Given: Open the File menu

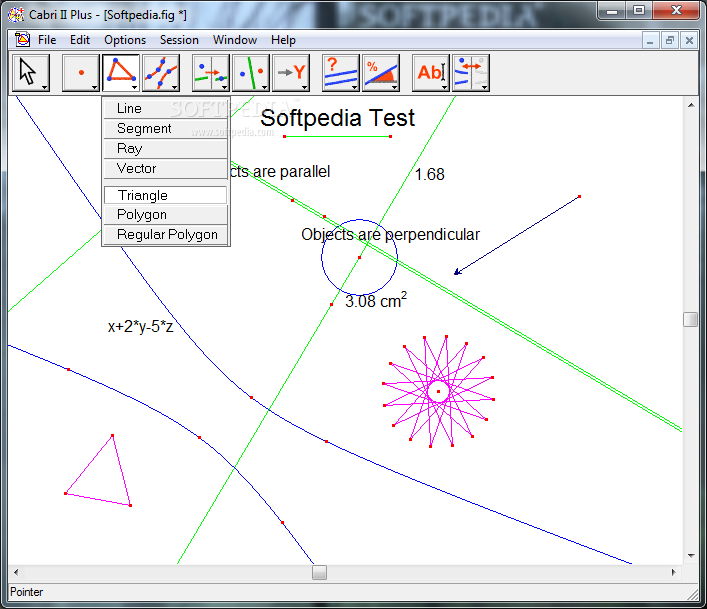Looking at the screenshot, I should point(47,40).
